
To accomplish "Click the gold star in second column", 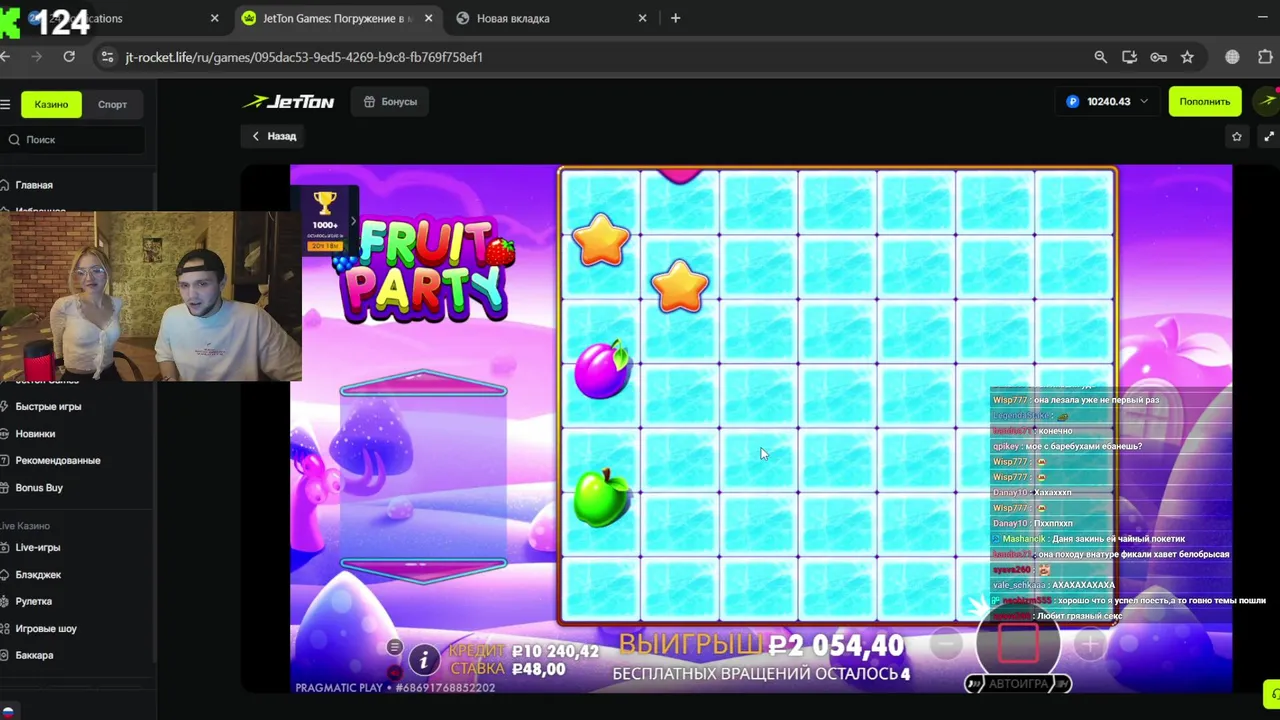I will 680,287.
